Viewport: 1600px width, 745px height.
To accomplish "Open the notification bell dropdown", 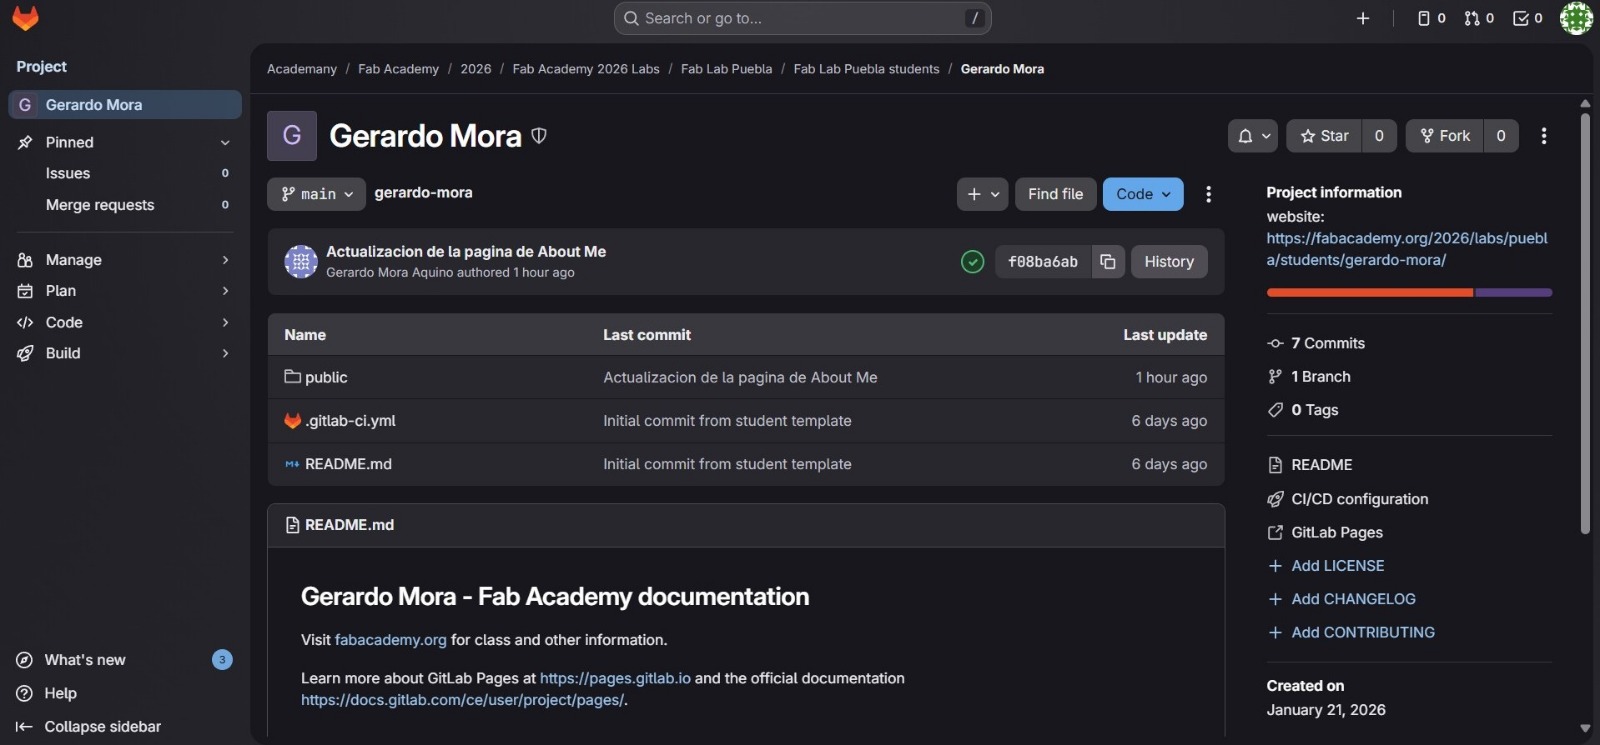I will point(1253,136).
